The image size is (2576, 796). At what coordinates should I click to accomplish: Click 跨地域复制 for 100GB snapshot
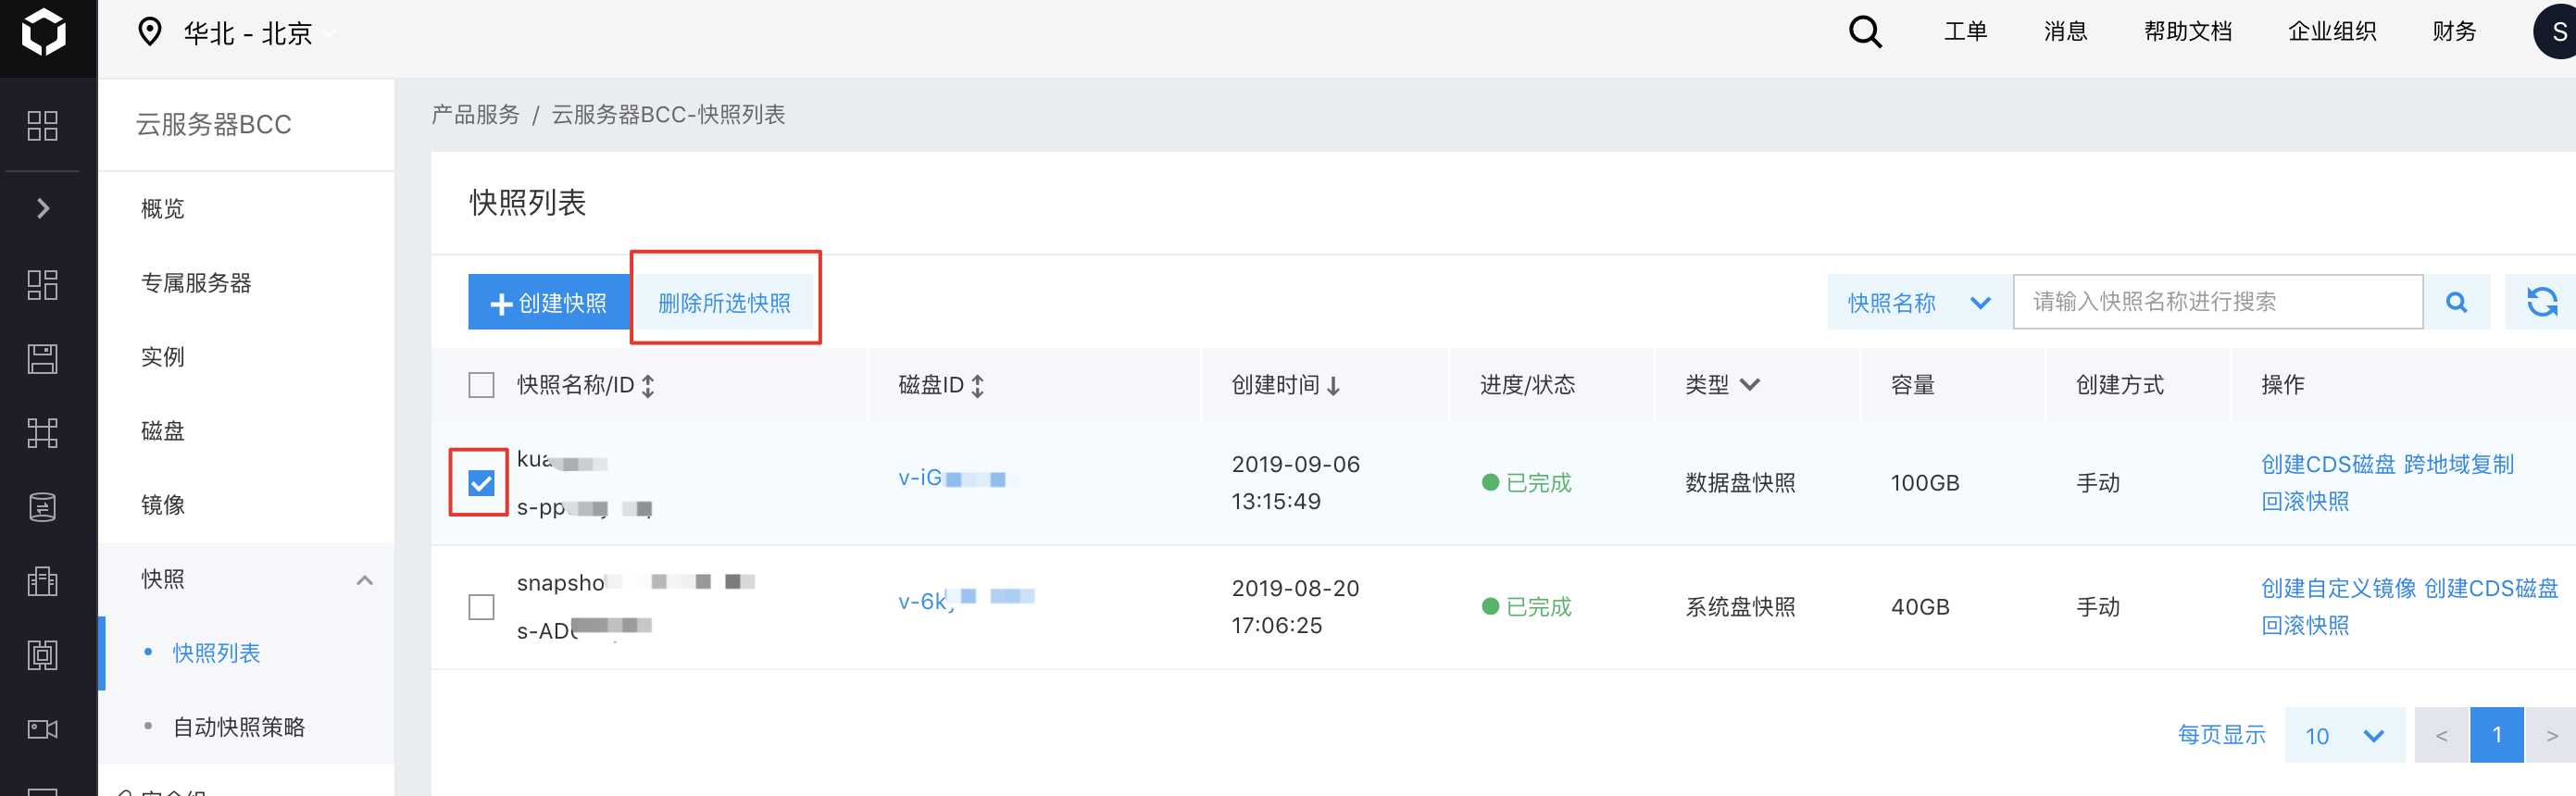tap(2458, 464)
